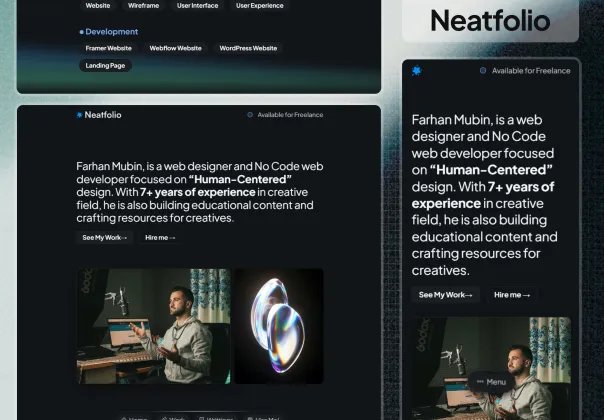Tap Hire me in mobile preview
The height and width of the screenshot is (420, 604).
(x=511, y=295)
